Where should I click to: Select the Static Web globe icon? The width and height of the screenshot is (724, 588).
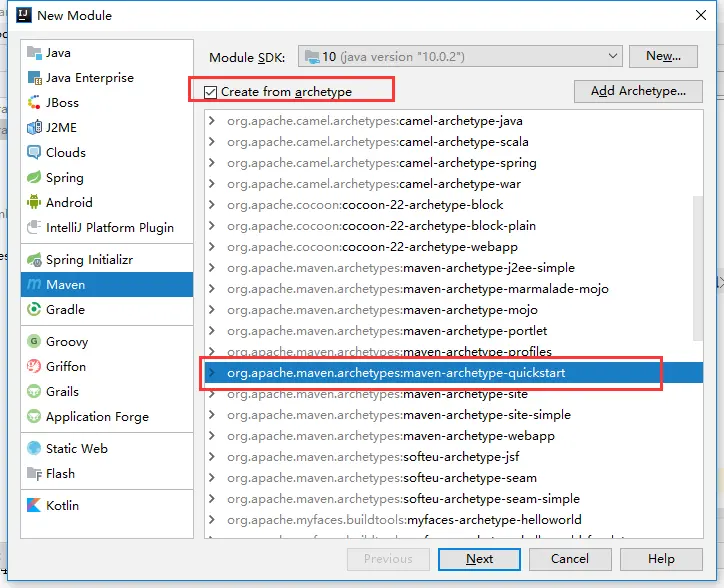pyautogui.click(x=34, y=448)
